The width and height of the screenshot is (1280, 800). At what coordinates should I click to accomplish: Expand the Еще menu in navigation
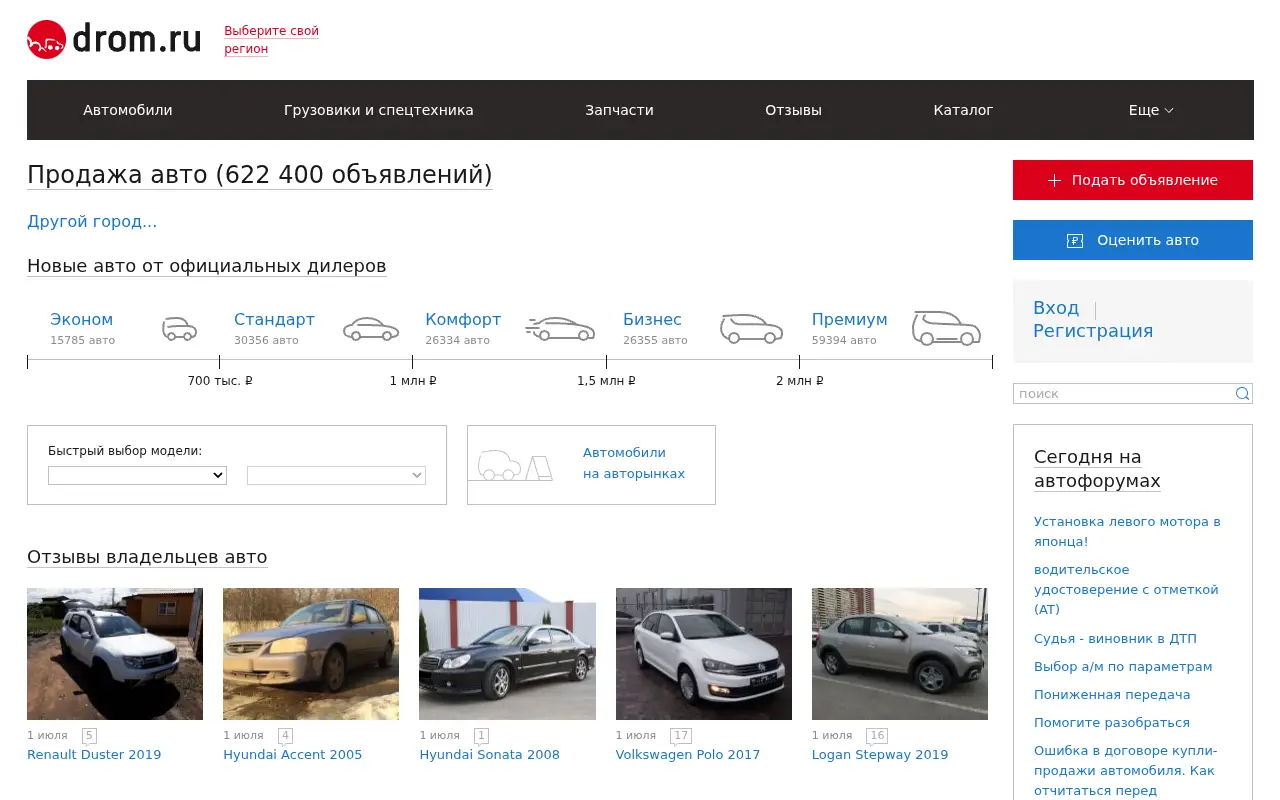pos(1151,110)
